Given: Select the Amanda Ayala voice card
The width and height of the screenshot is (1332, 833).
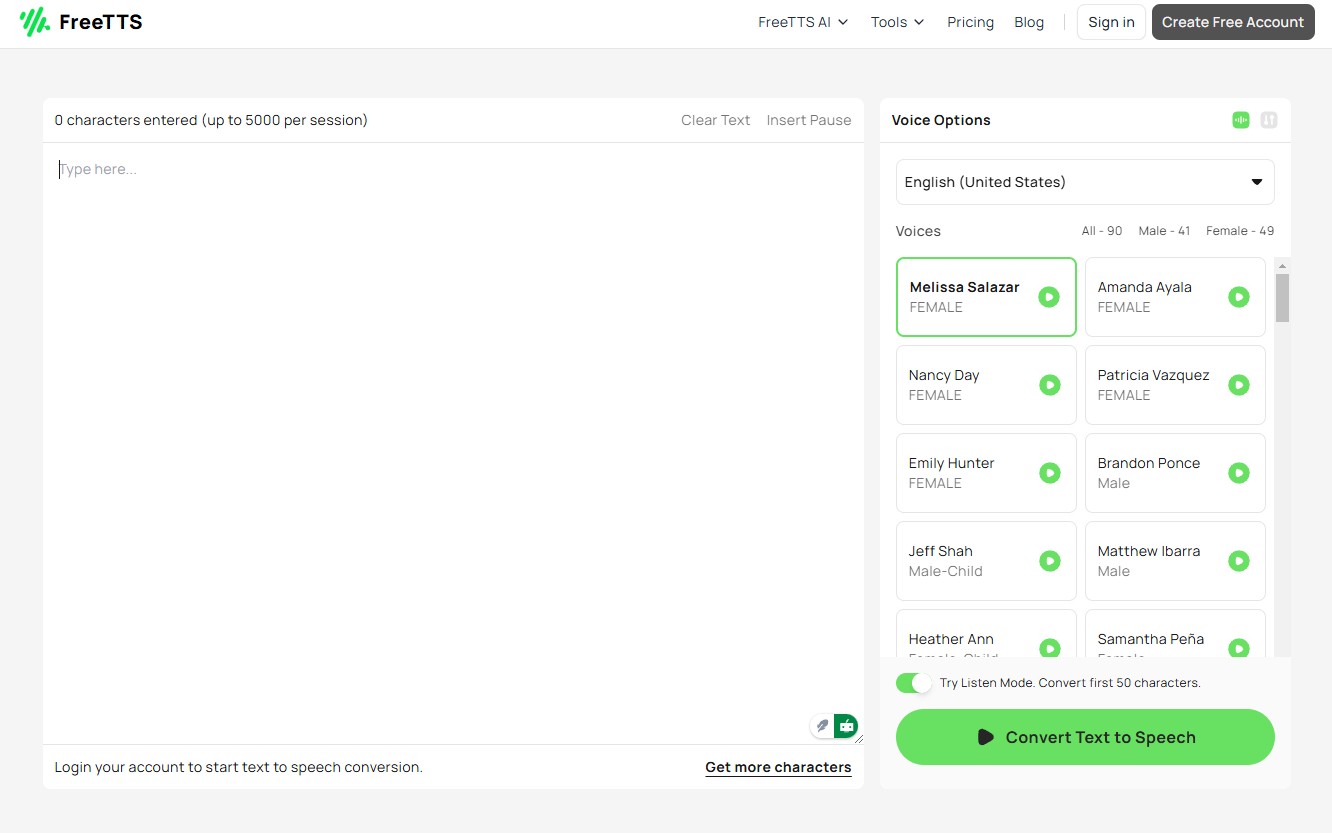Looking at the screenshot, I should 1175,297.
